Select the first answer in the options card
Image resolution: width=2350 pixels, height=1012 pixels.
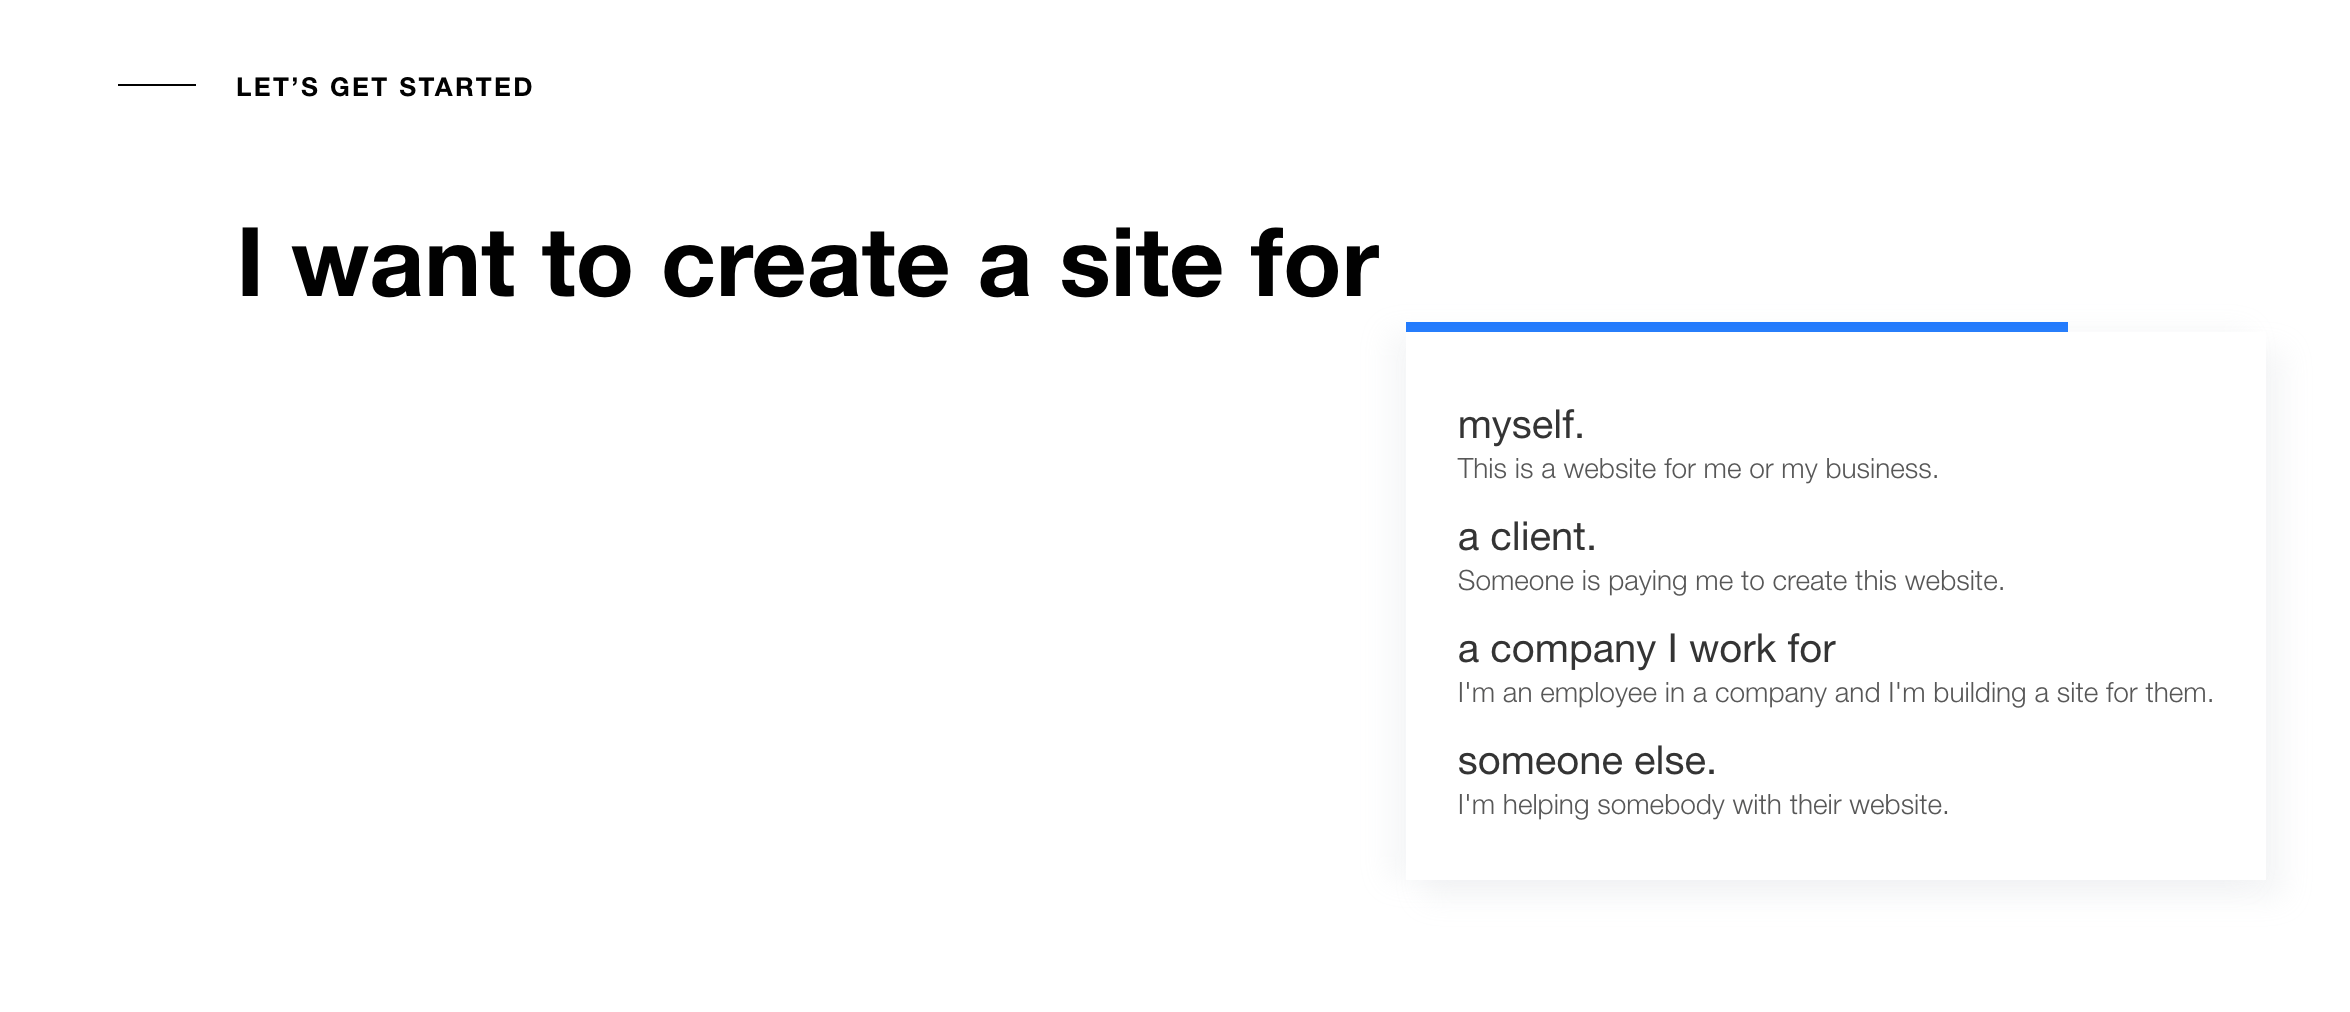(1521, 424)
